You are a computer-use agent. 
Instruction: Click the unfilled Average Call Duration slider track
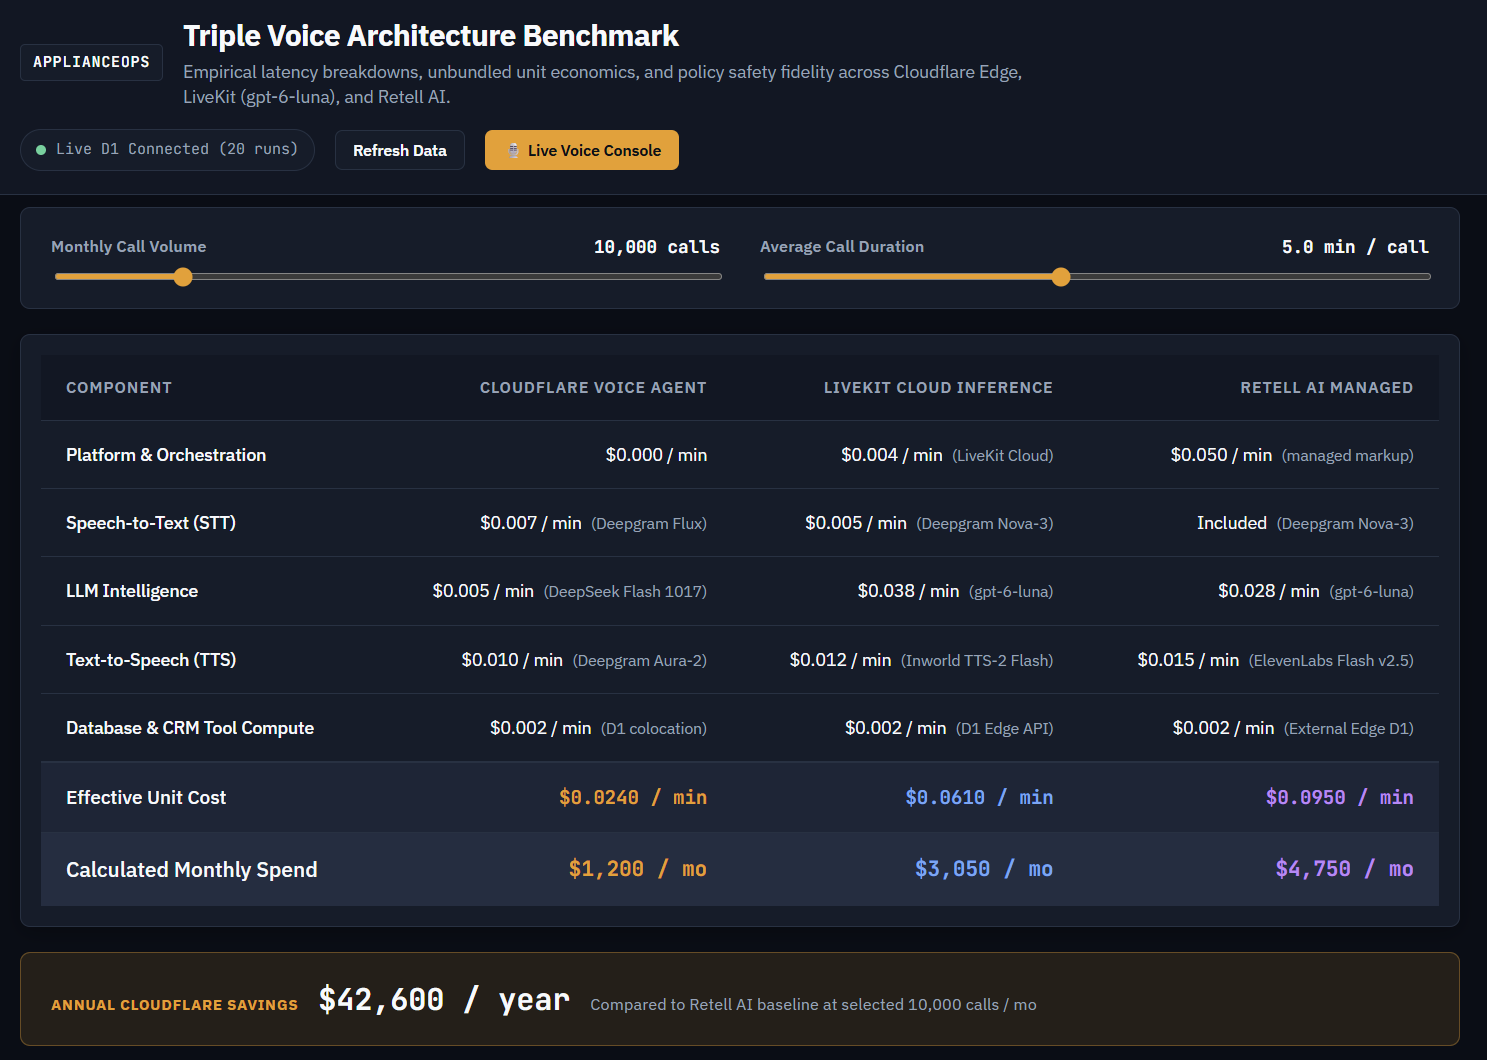pyautogui.click(x=1250, y=277)
